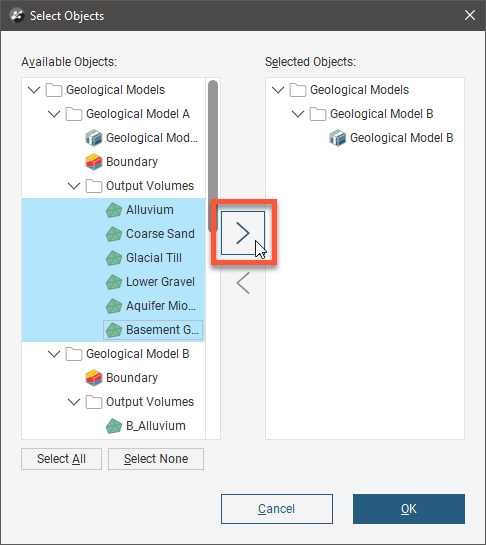The image size is (486, 545).
Task: Click the Boundary icon under Geological Model A
Action: pos(94,162)
